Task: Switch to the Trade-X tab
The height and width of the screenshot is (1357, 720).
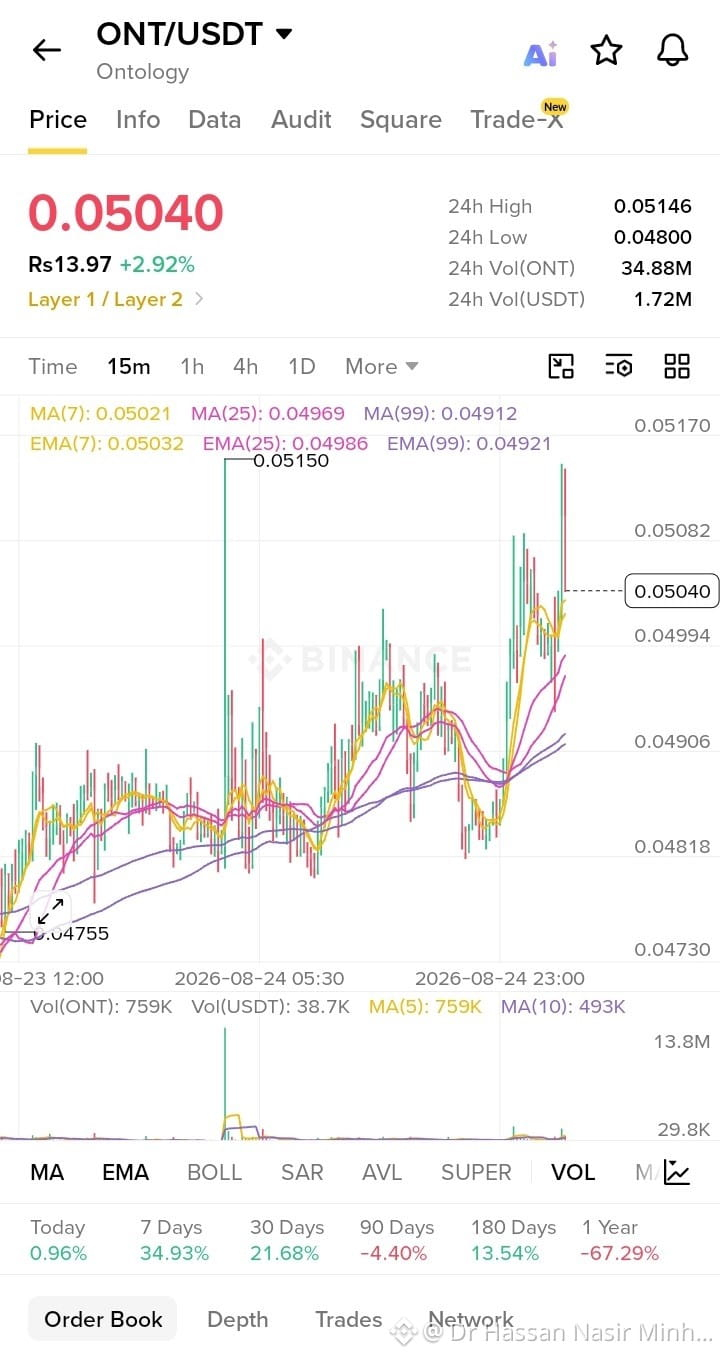Action: tap(517, 120)
